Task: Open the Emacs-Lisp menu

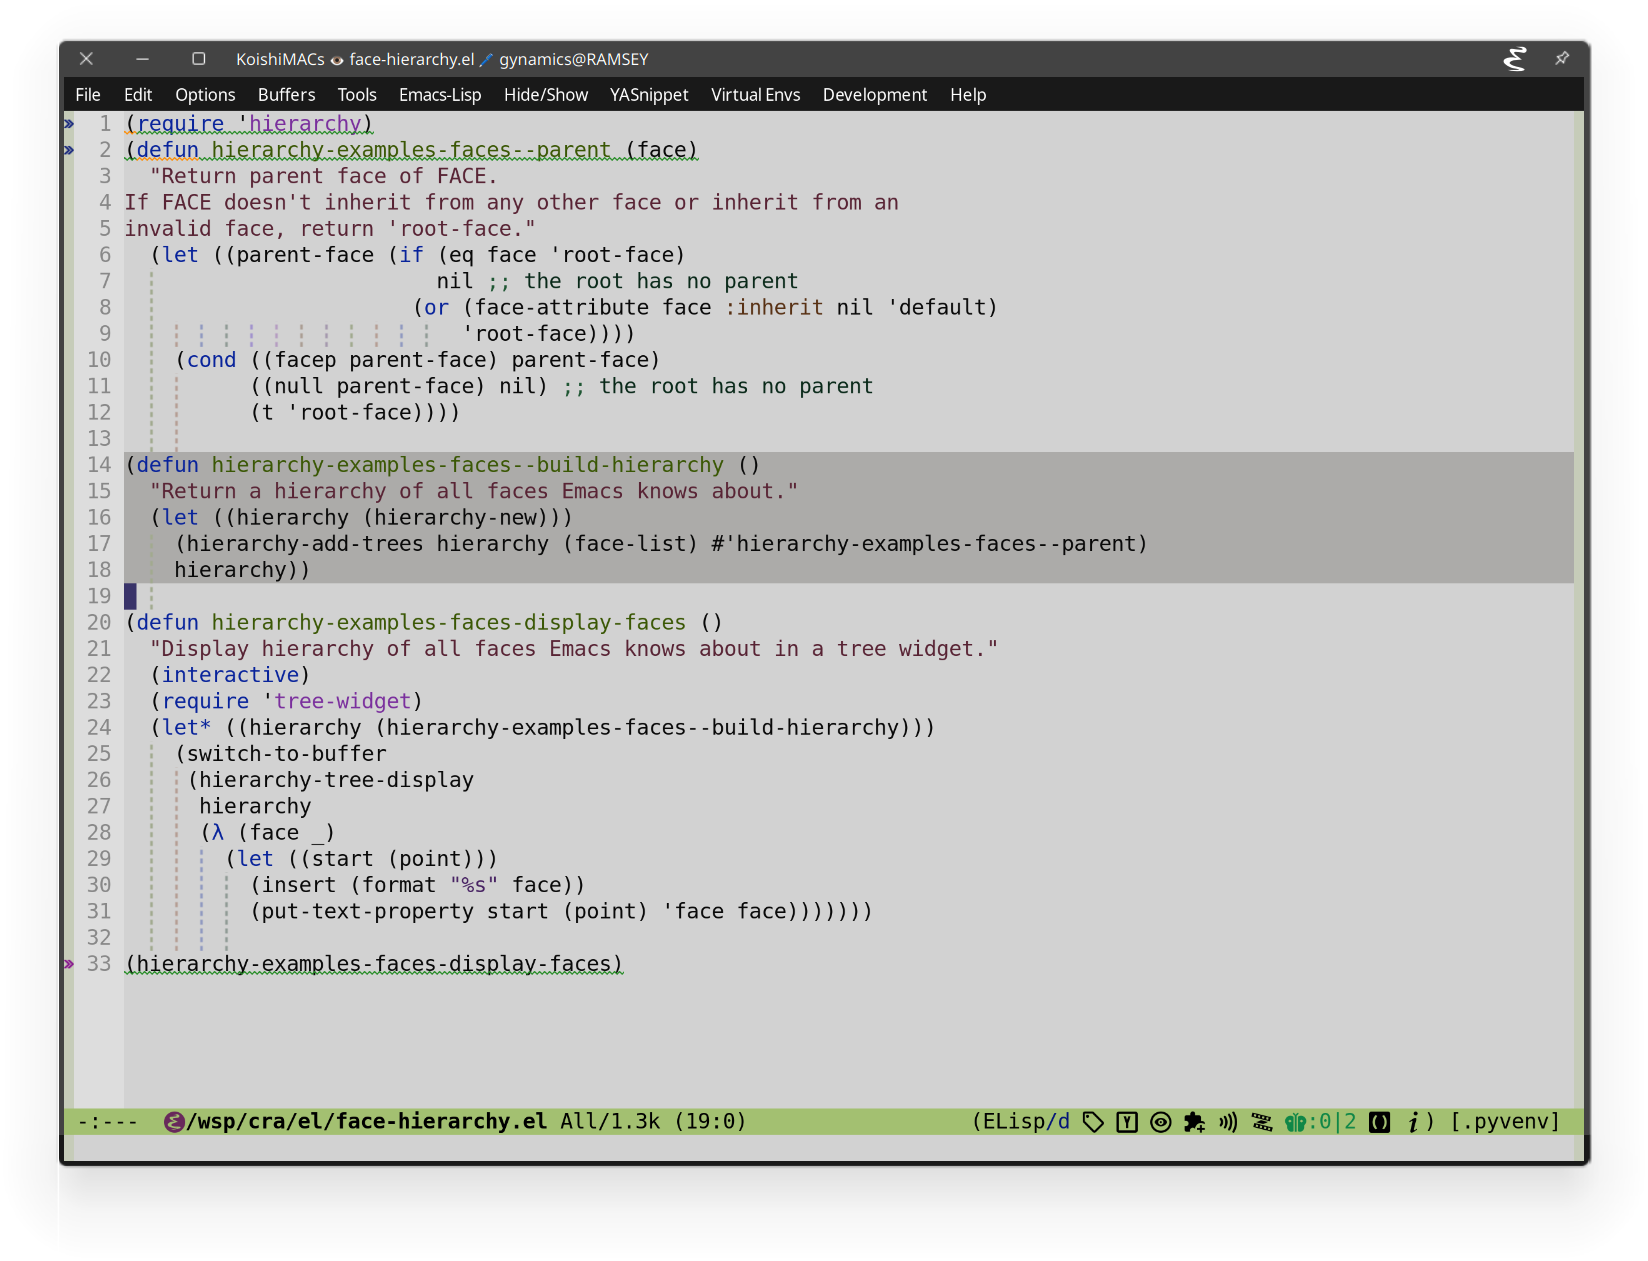Action: click(440, 95)
